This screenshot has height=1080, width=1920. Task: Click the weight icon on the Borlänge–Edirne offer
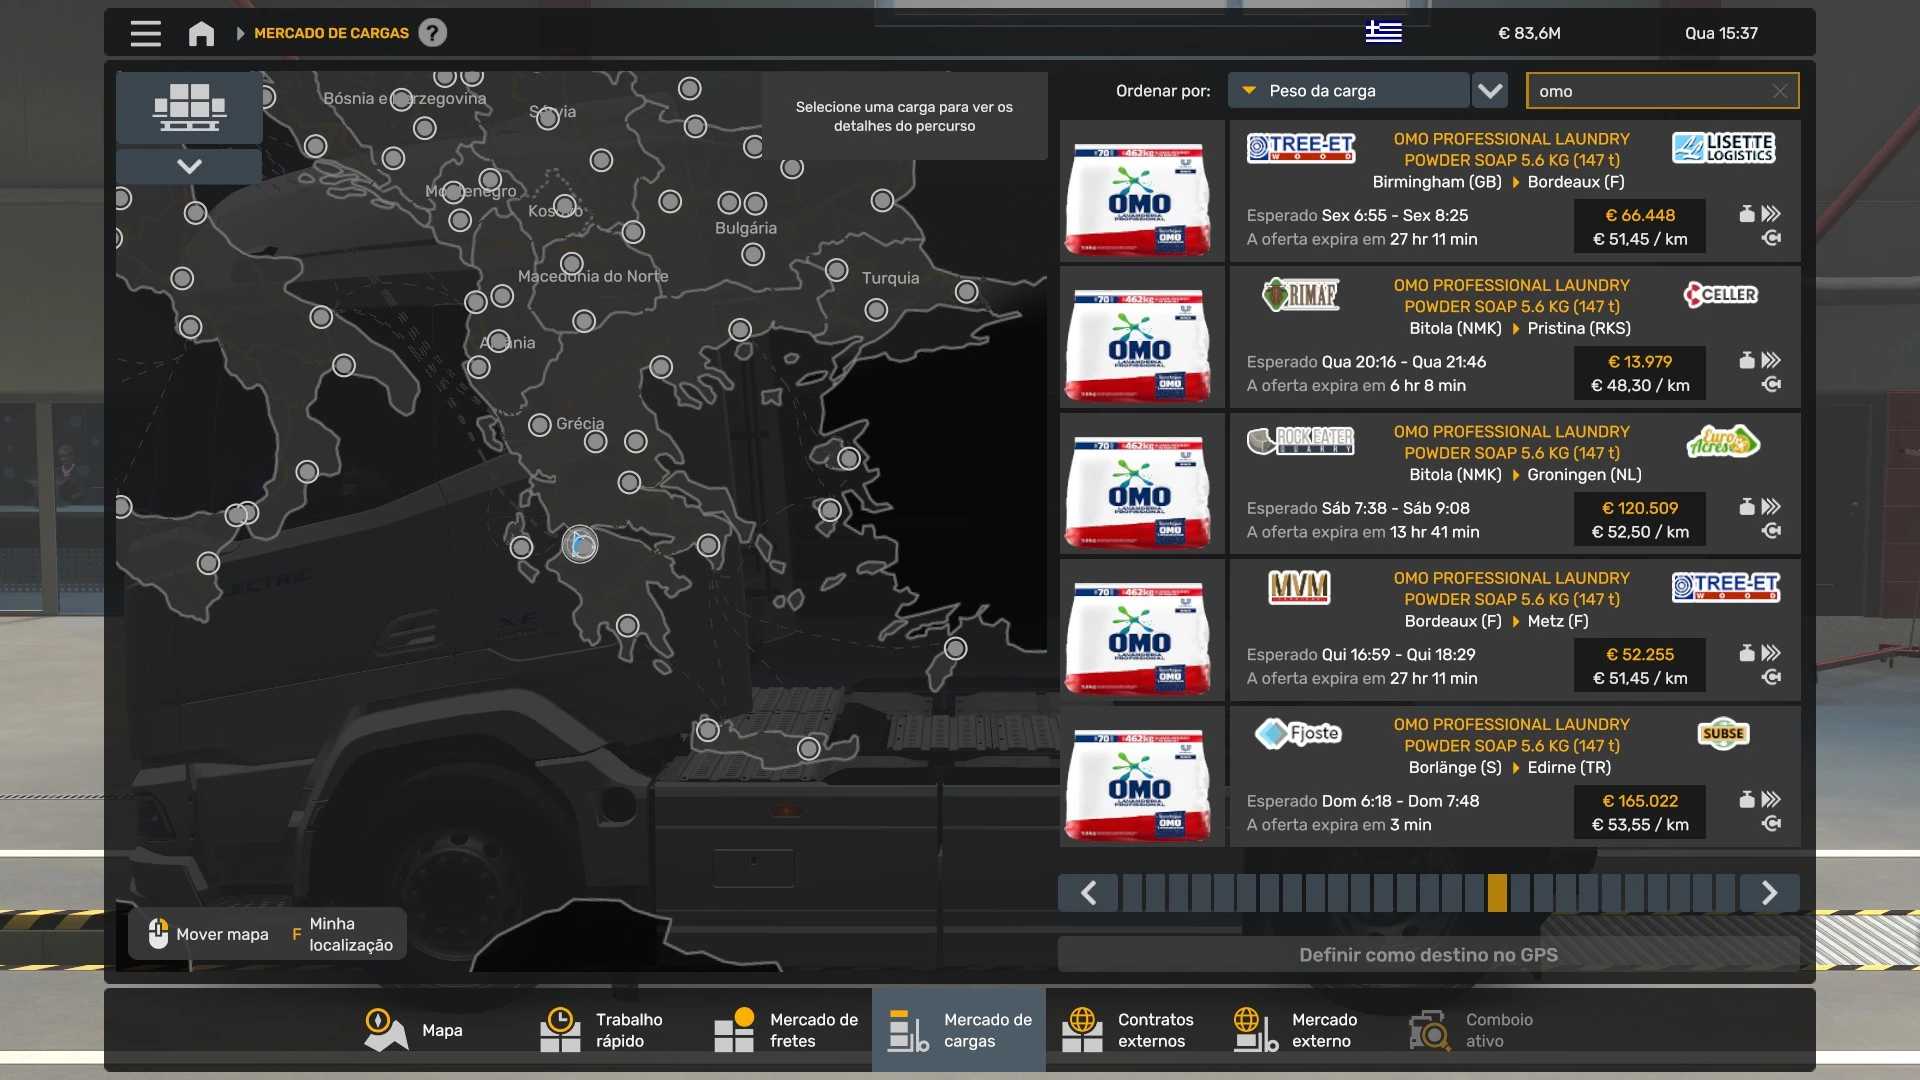click(x=1747, y=799)
